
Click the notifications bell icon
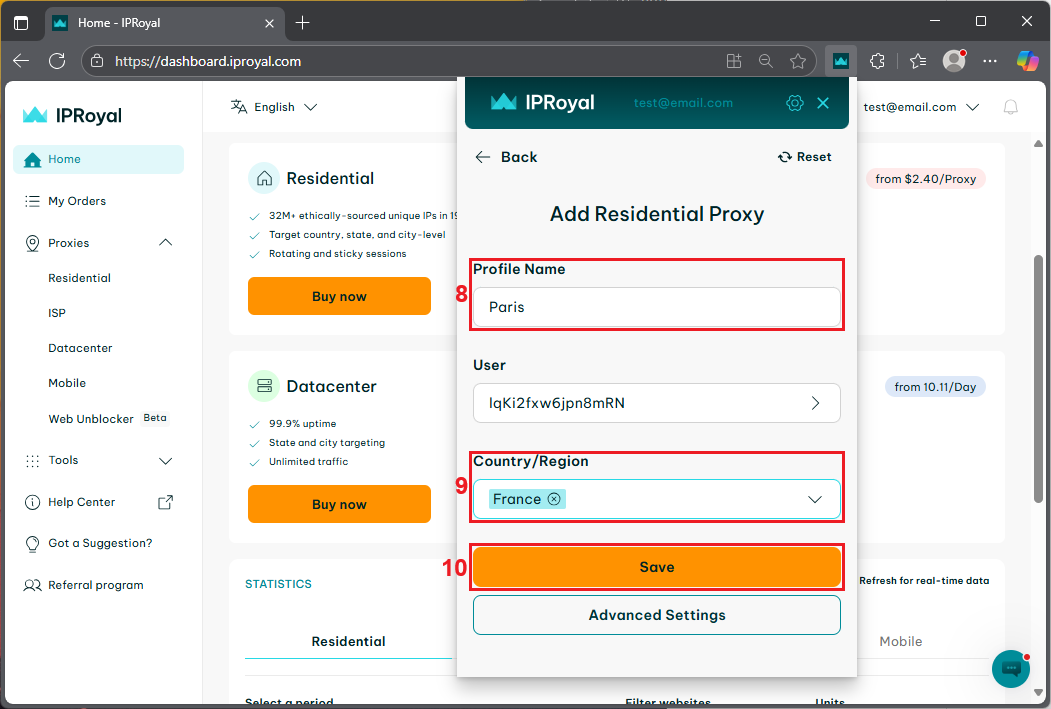1010,107
